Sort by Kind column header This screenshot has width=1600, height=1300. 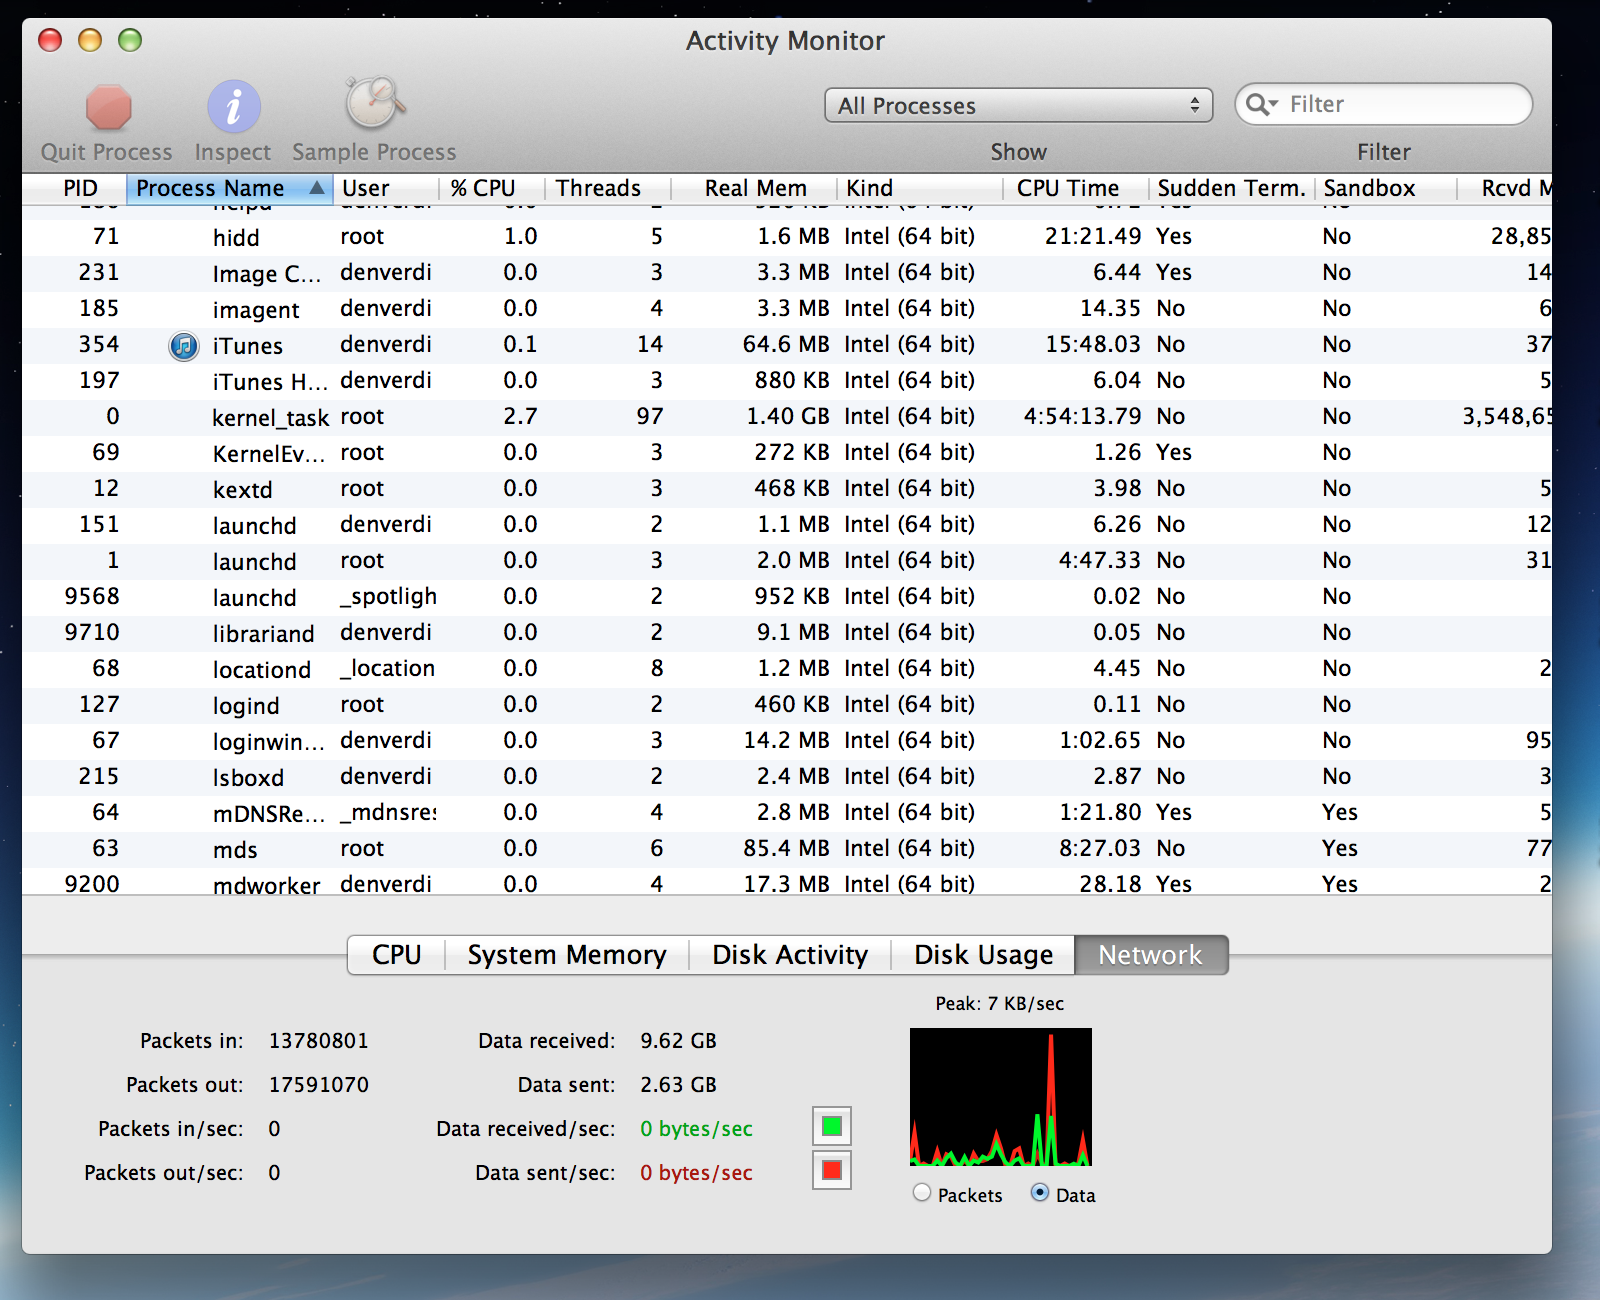click(920, 188)
